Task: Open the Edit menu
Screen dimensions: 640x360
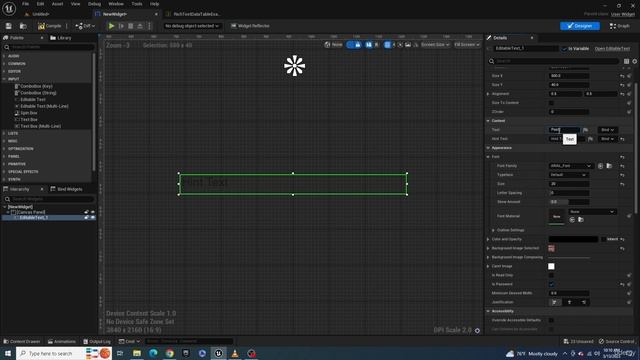Action: click(x=40, y=4)
